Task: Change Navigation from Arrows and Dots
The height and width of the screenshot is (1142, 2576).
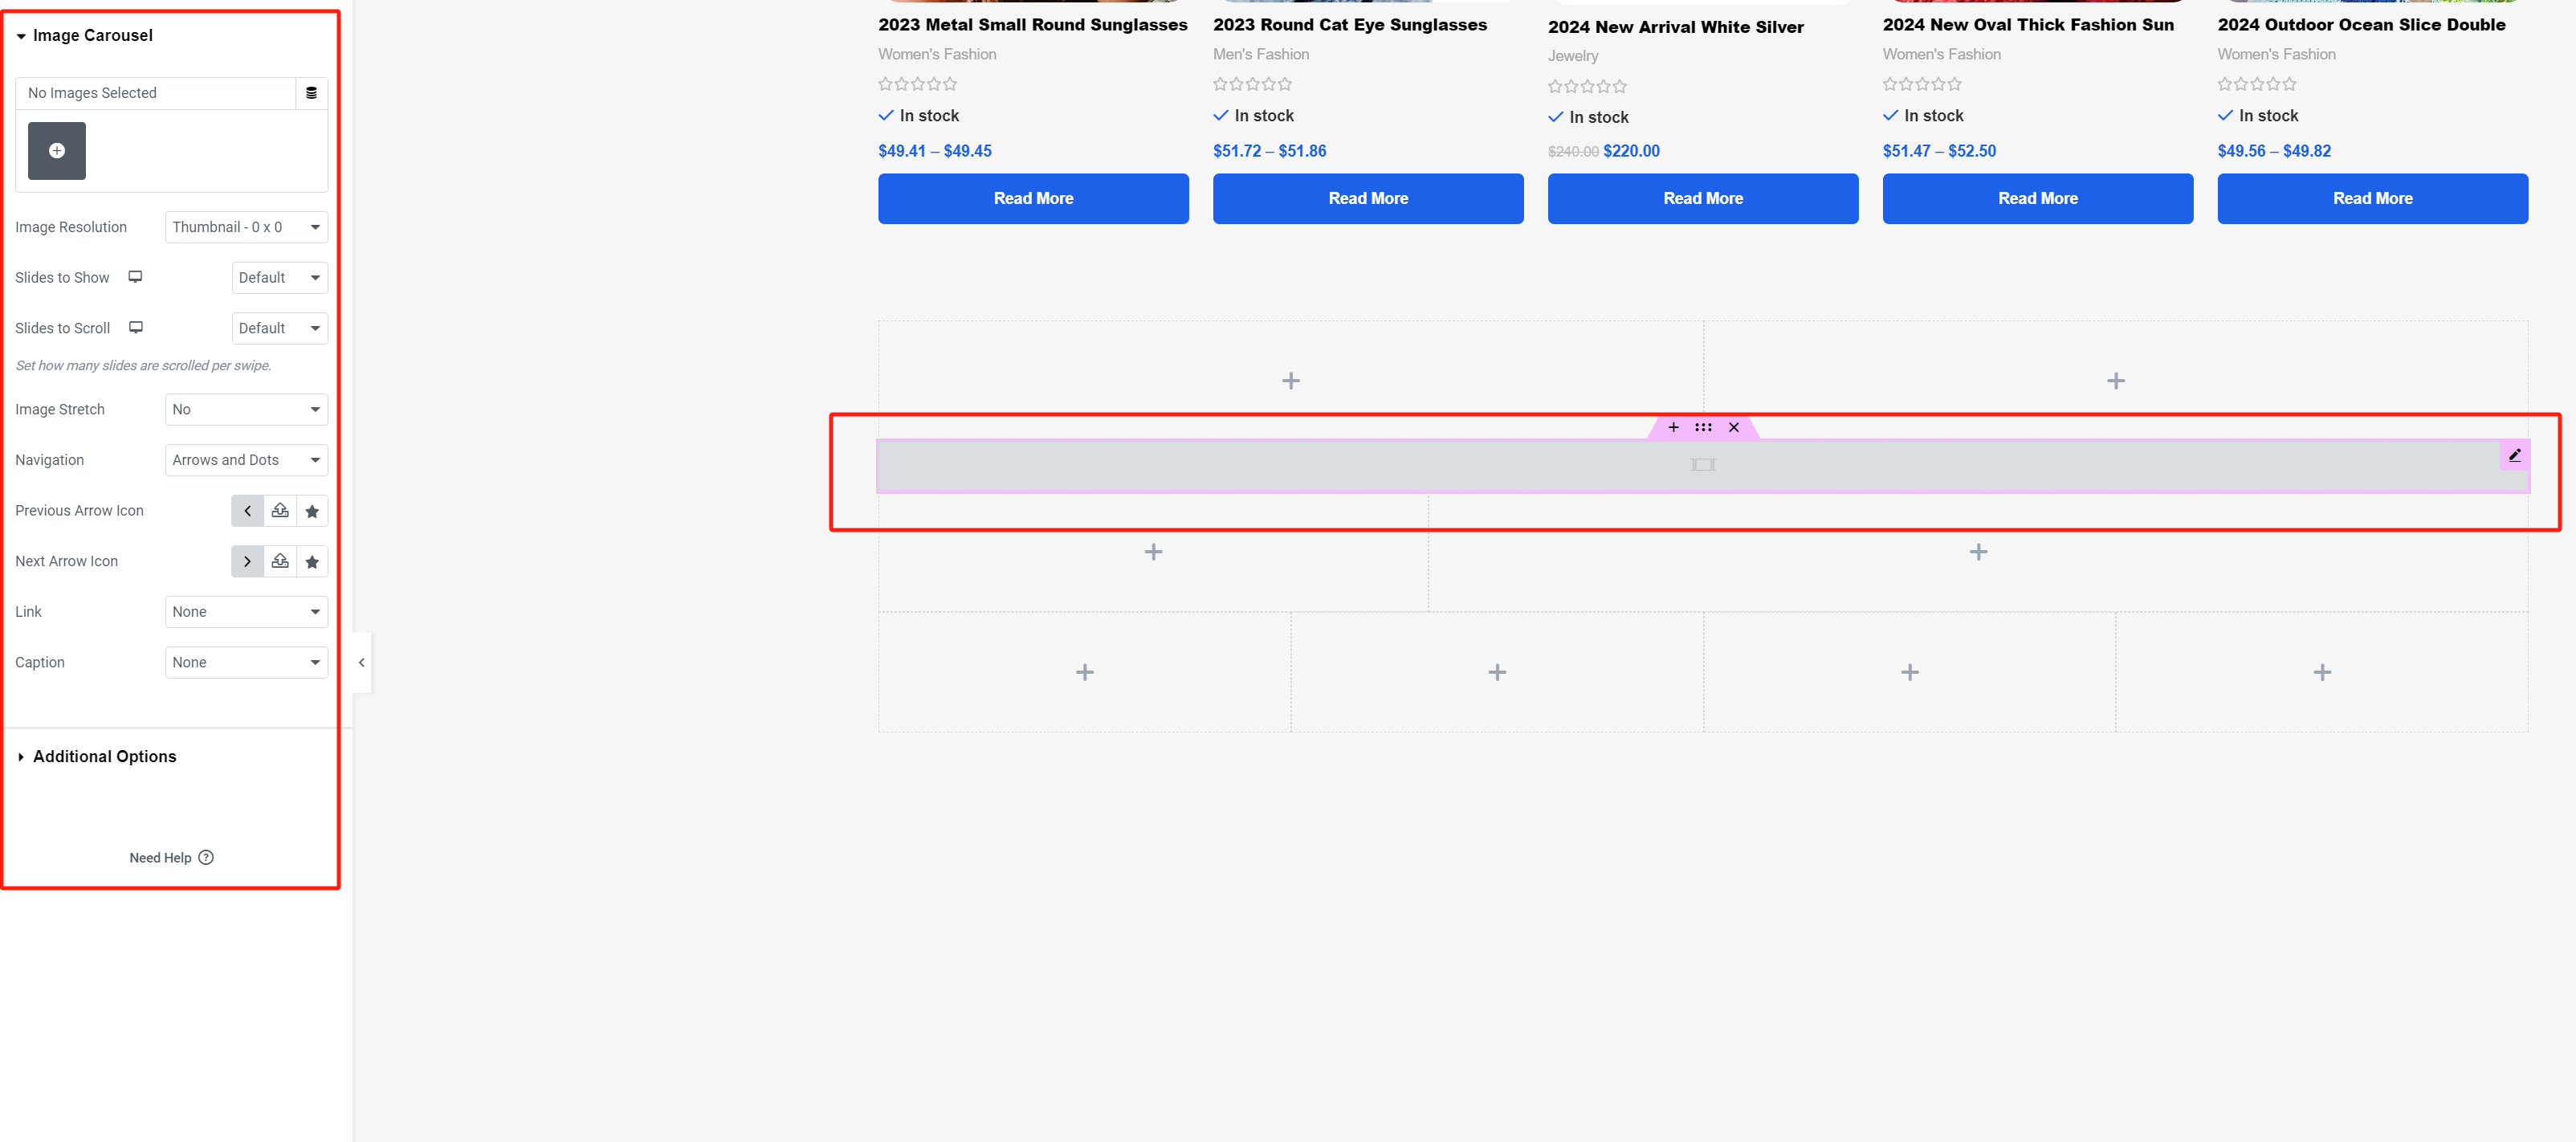Action: click(x=246, y=459)
